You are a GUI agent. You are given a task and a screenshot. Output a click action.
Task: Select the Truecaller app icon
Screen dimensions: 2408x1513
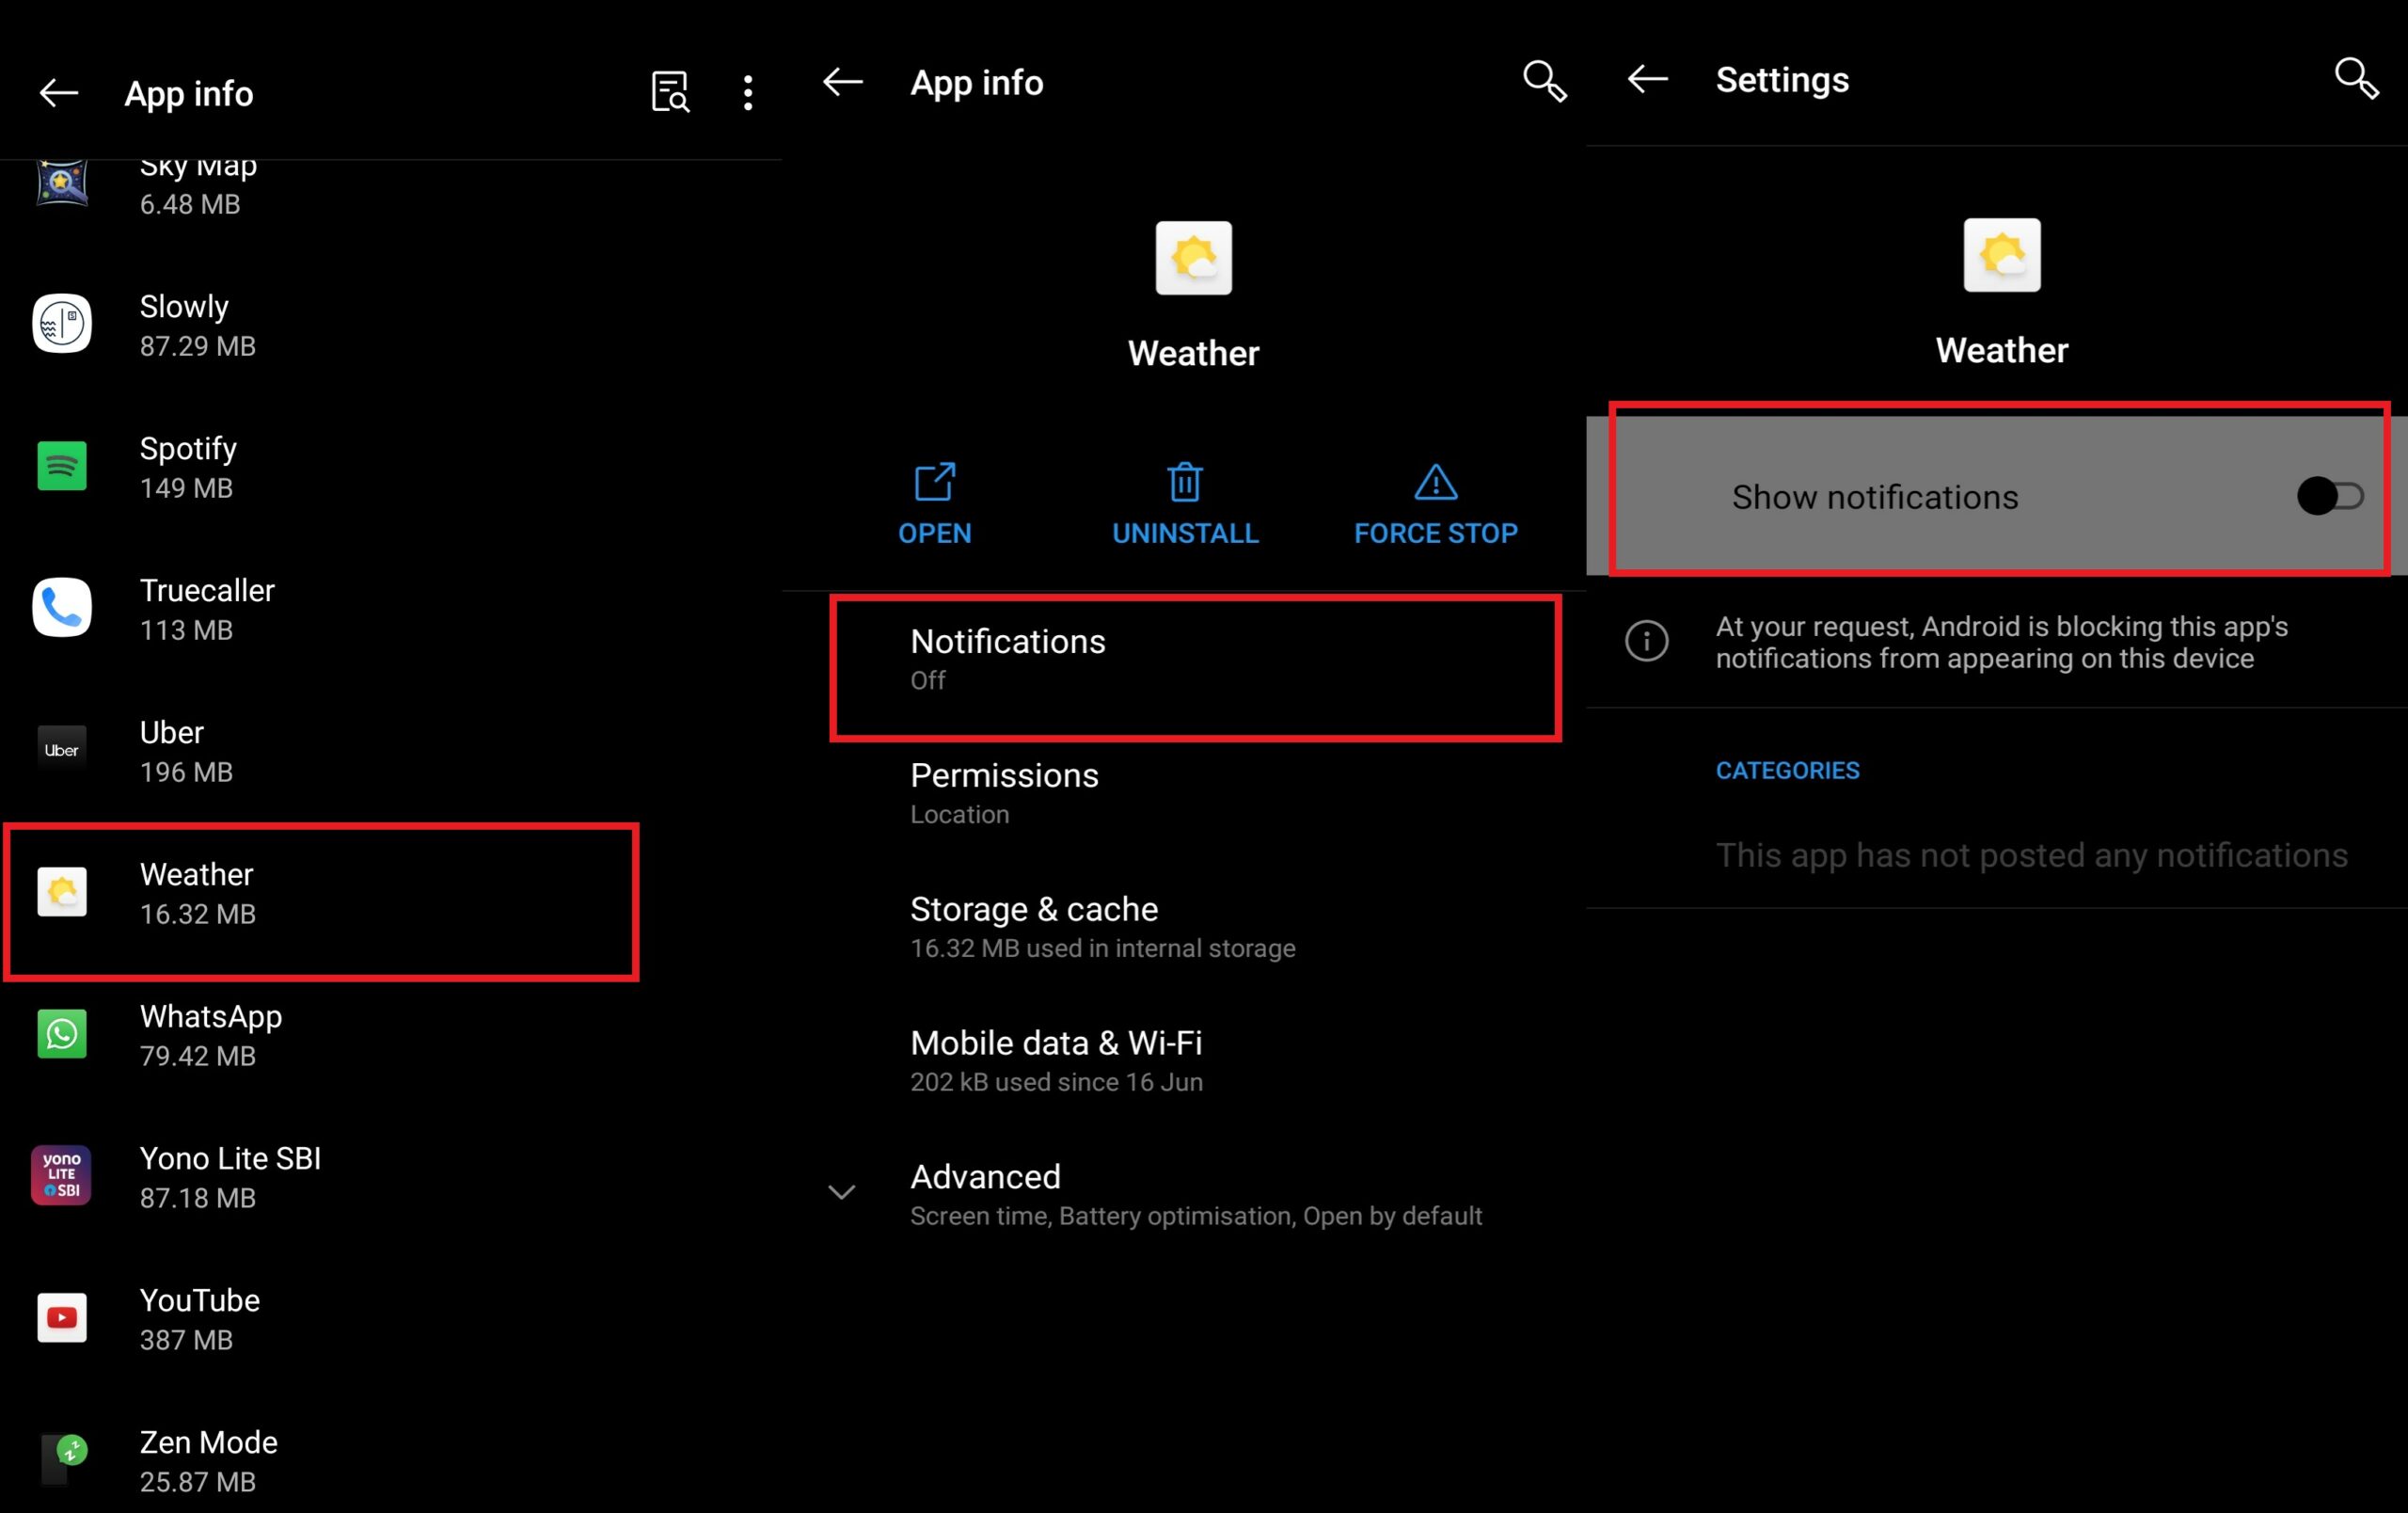[63, 607]
